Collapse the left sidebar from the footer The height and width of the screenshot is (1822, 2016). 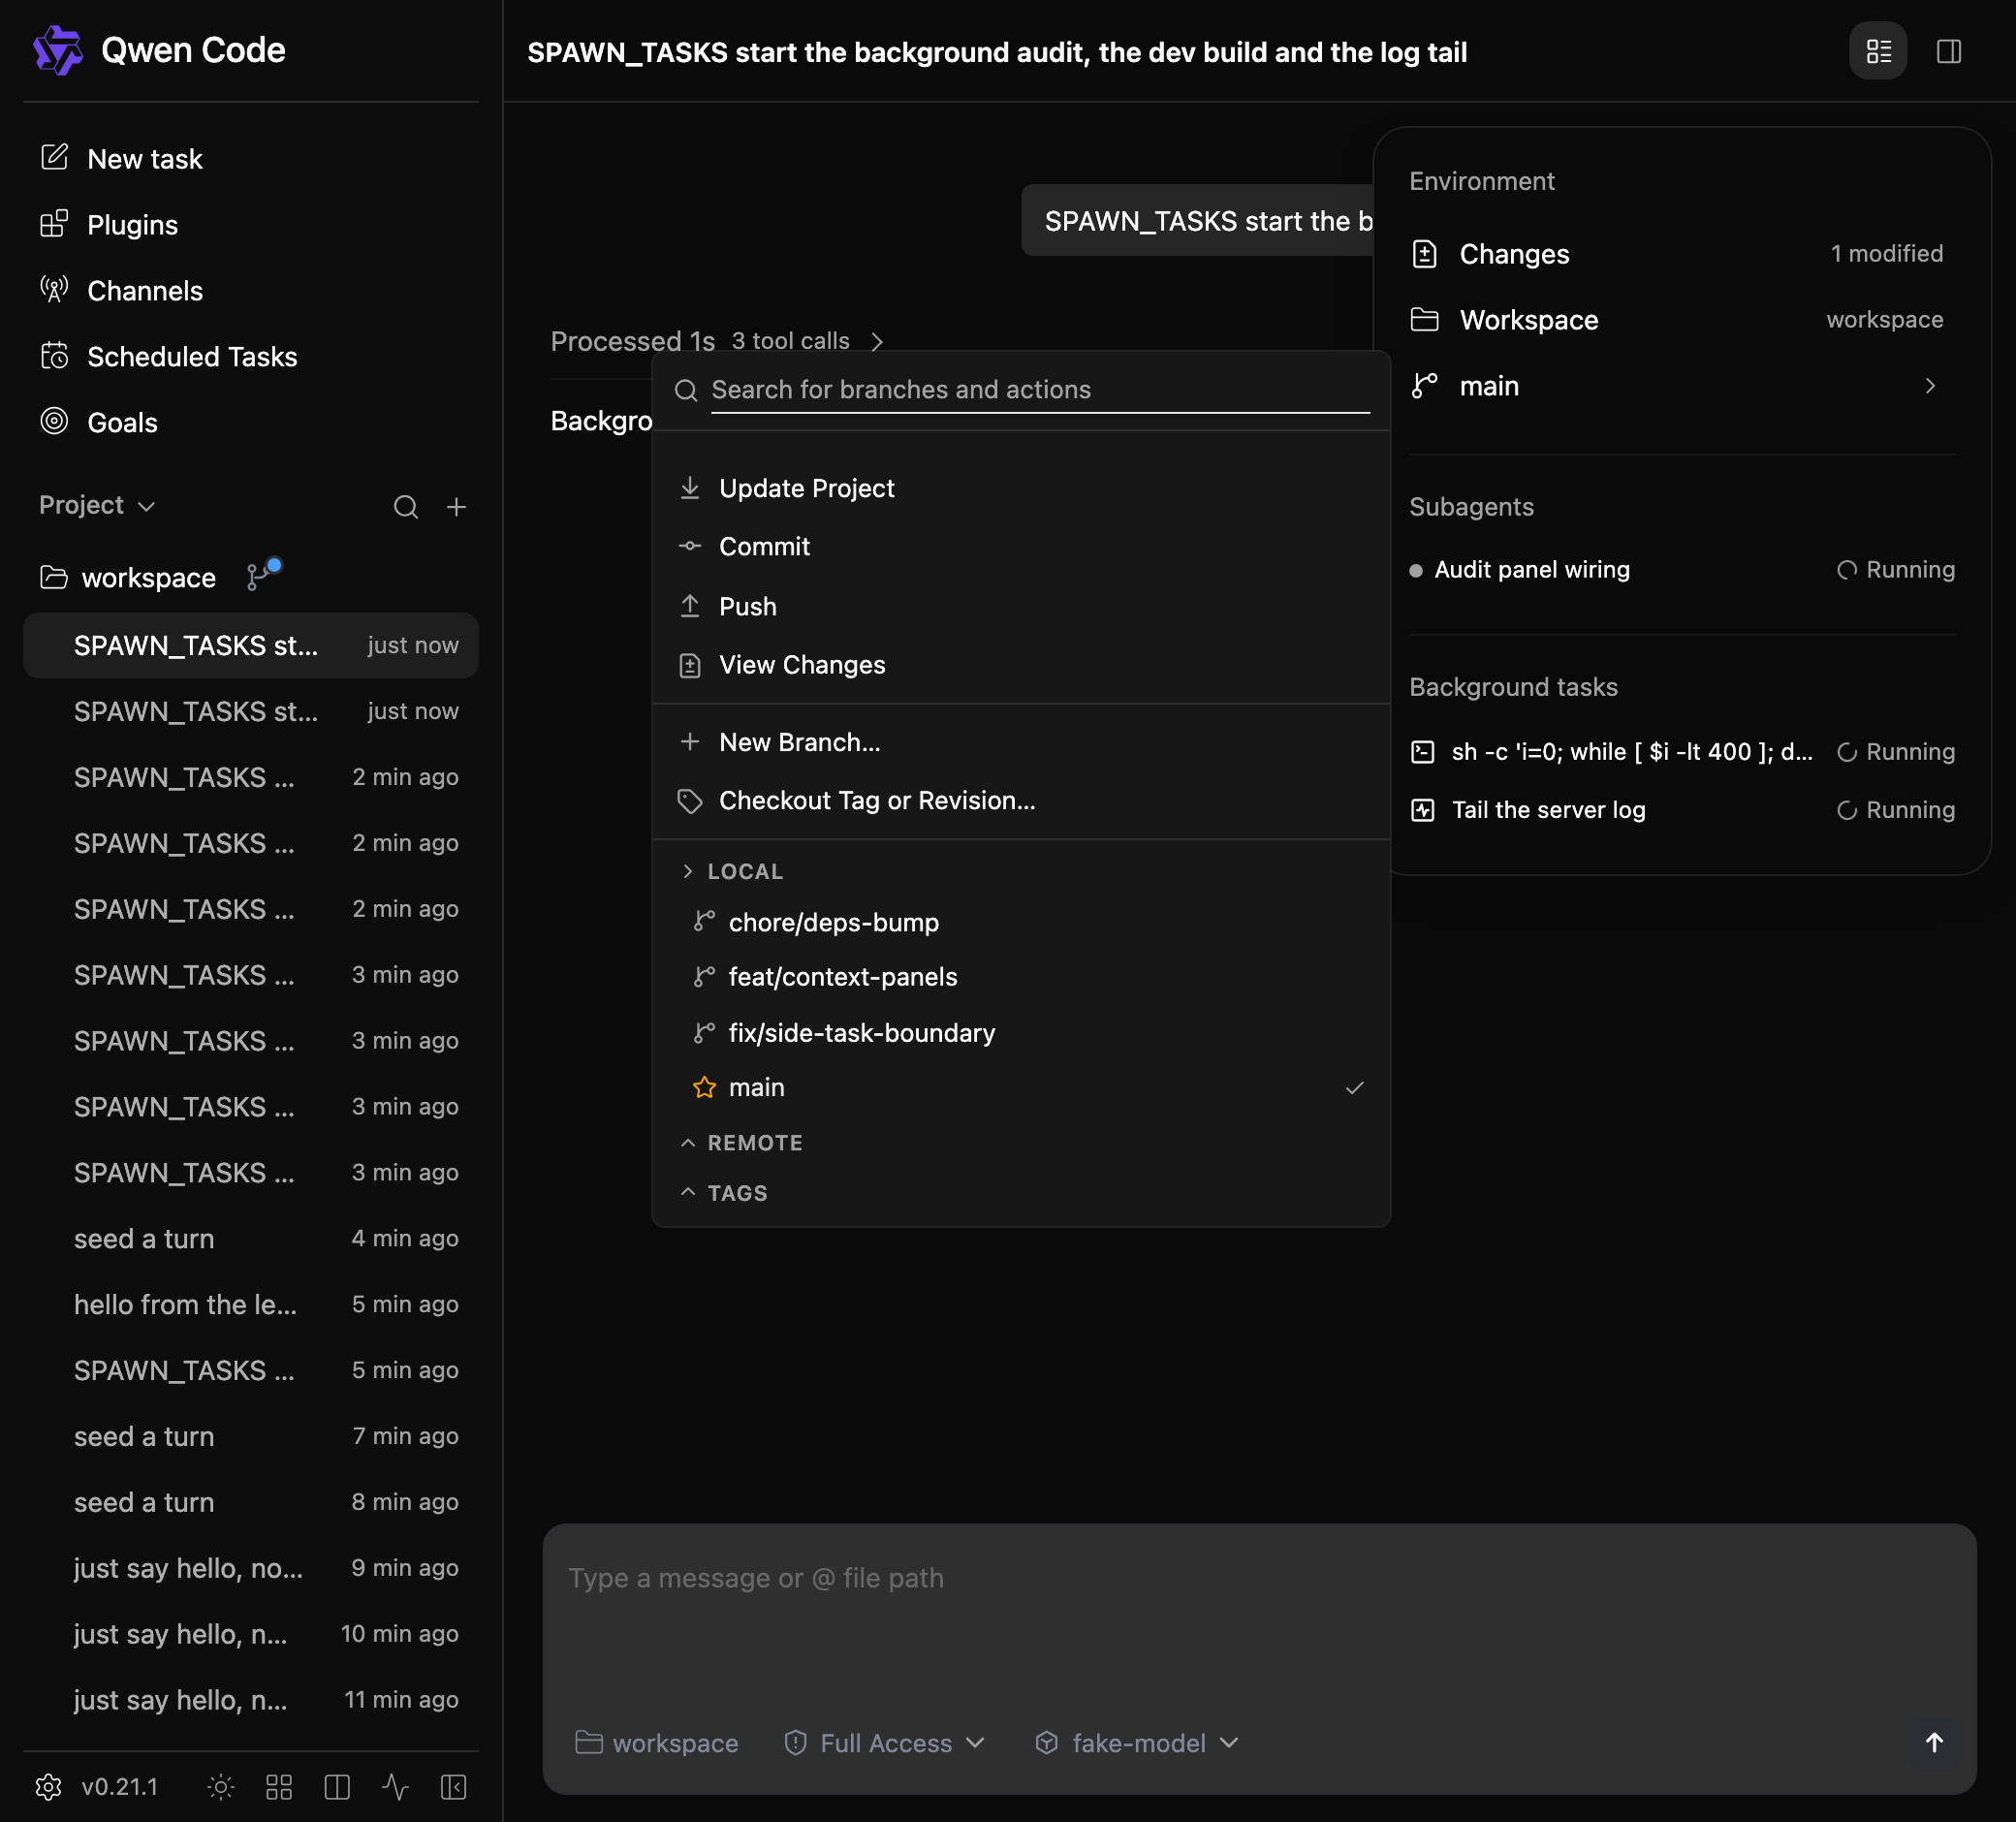point(453,1787)
